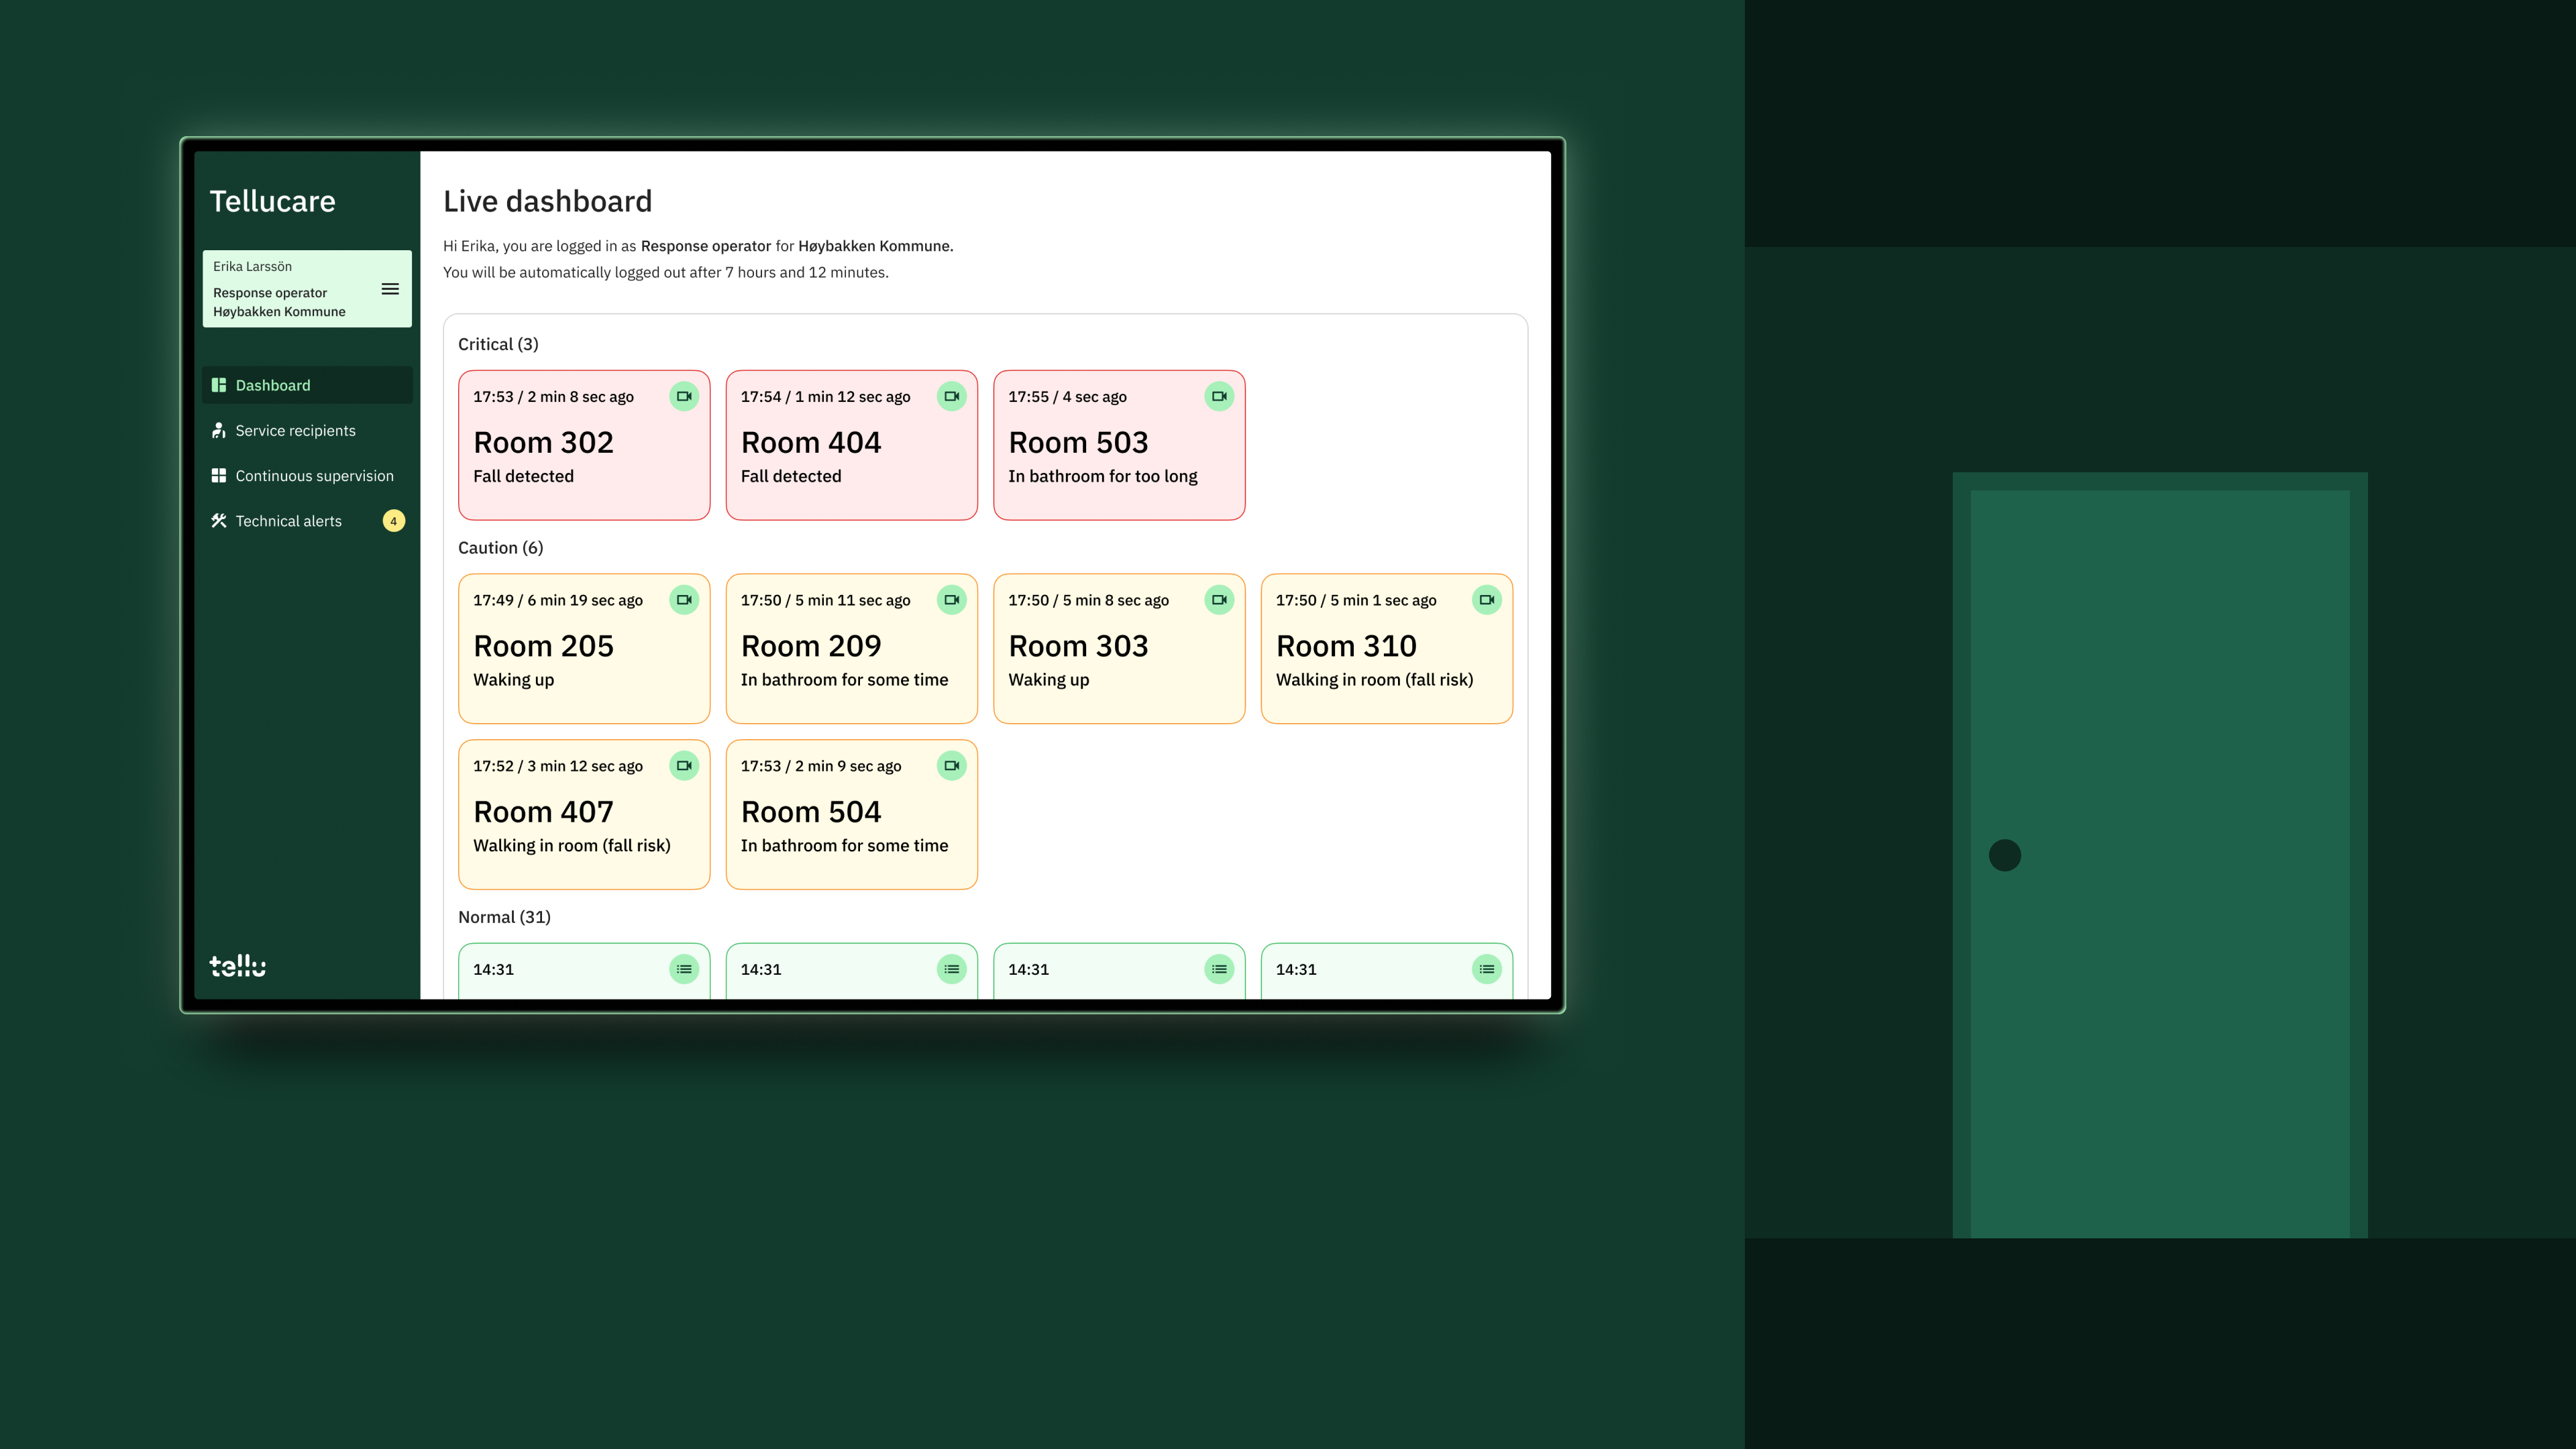Click timestamp '17:53 / 2 min 9 sec ago'
Screen dimensions: 2576x1449
pyautogui.click(x=821, y=766)
